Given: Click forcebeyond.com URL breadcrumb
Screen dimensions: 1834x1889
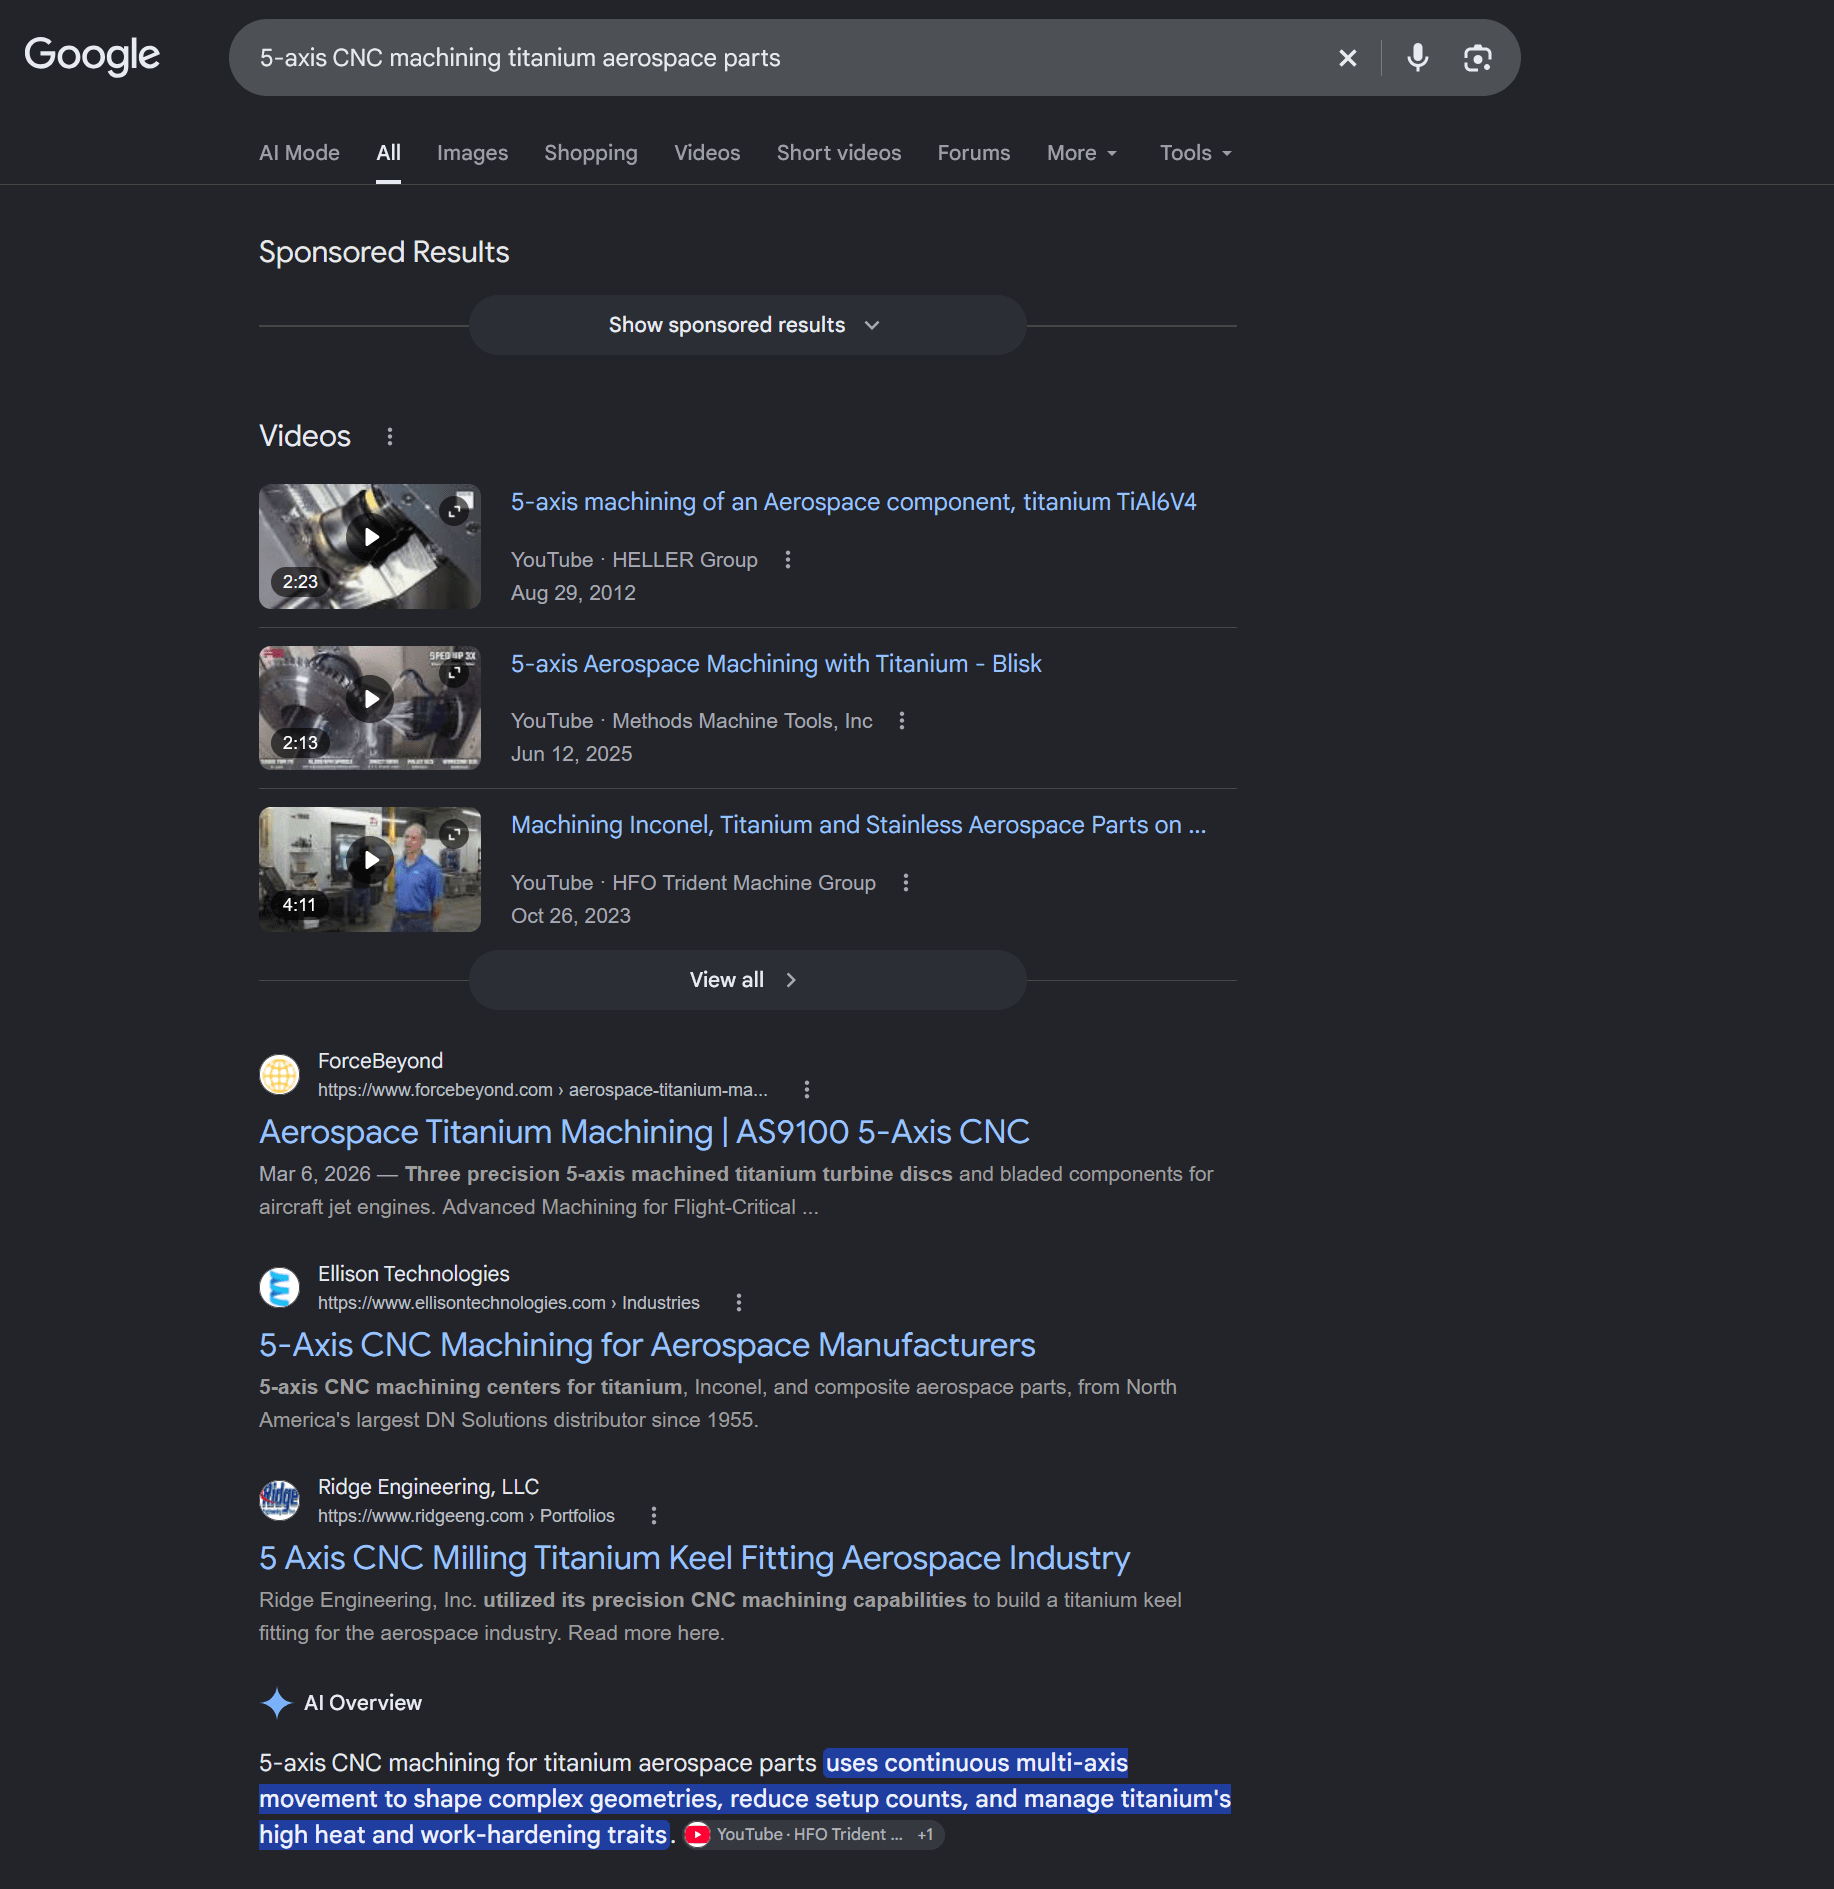Looking at the screenshot, I should tap(543, 1090).
